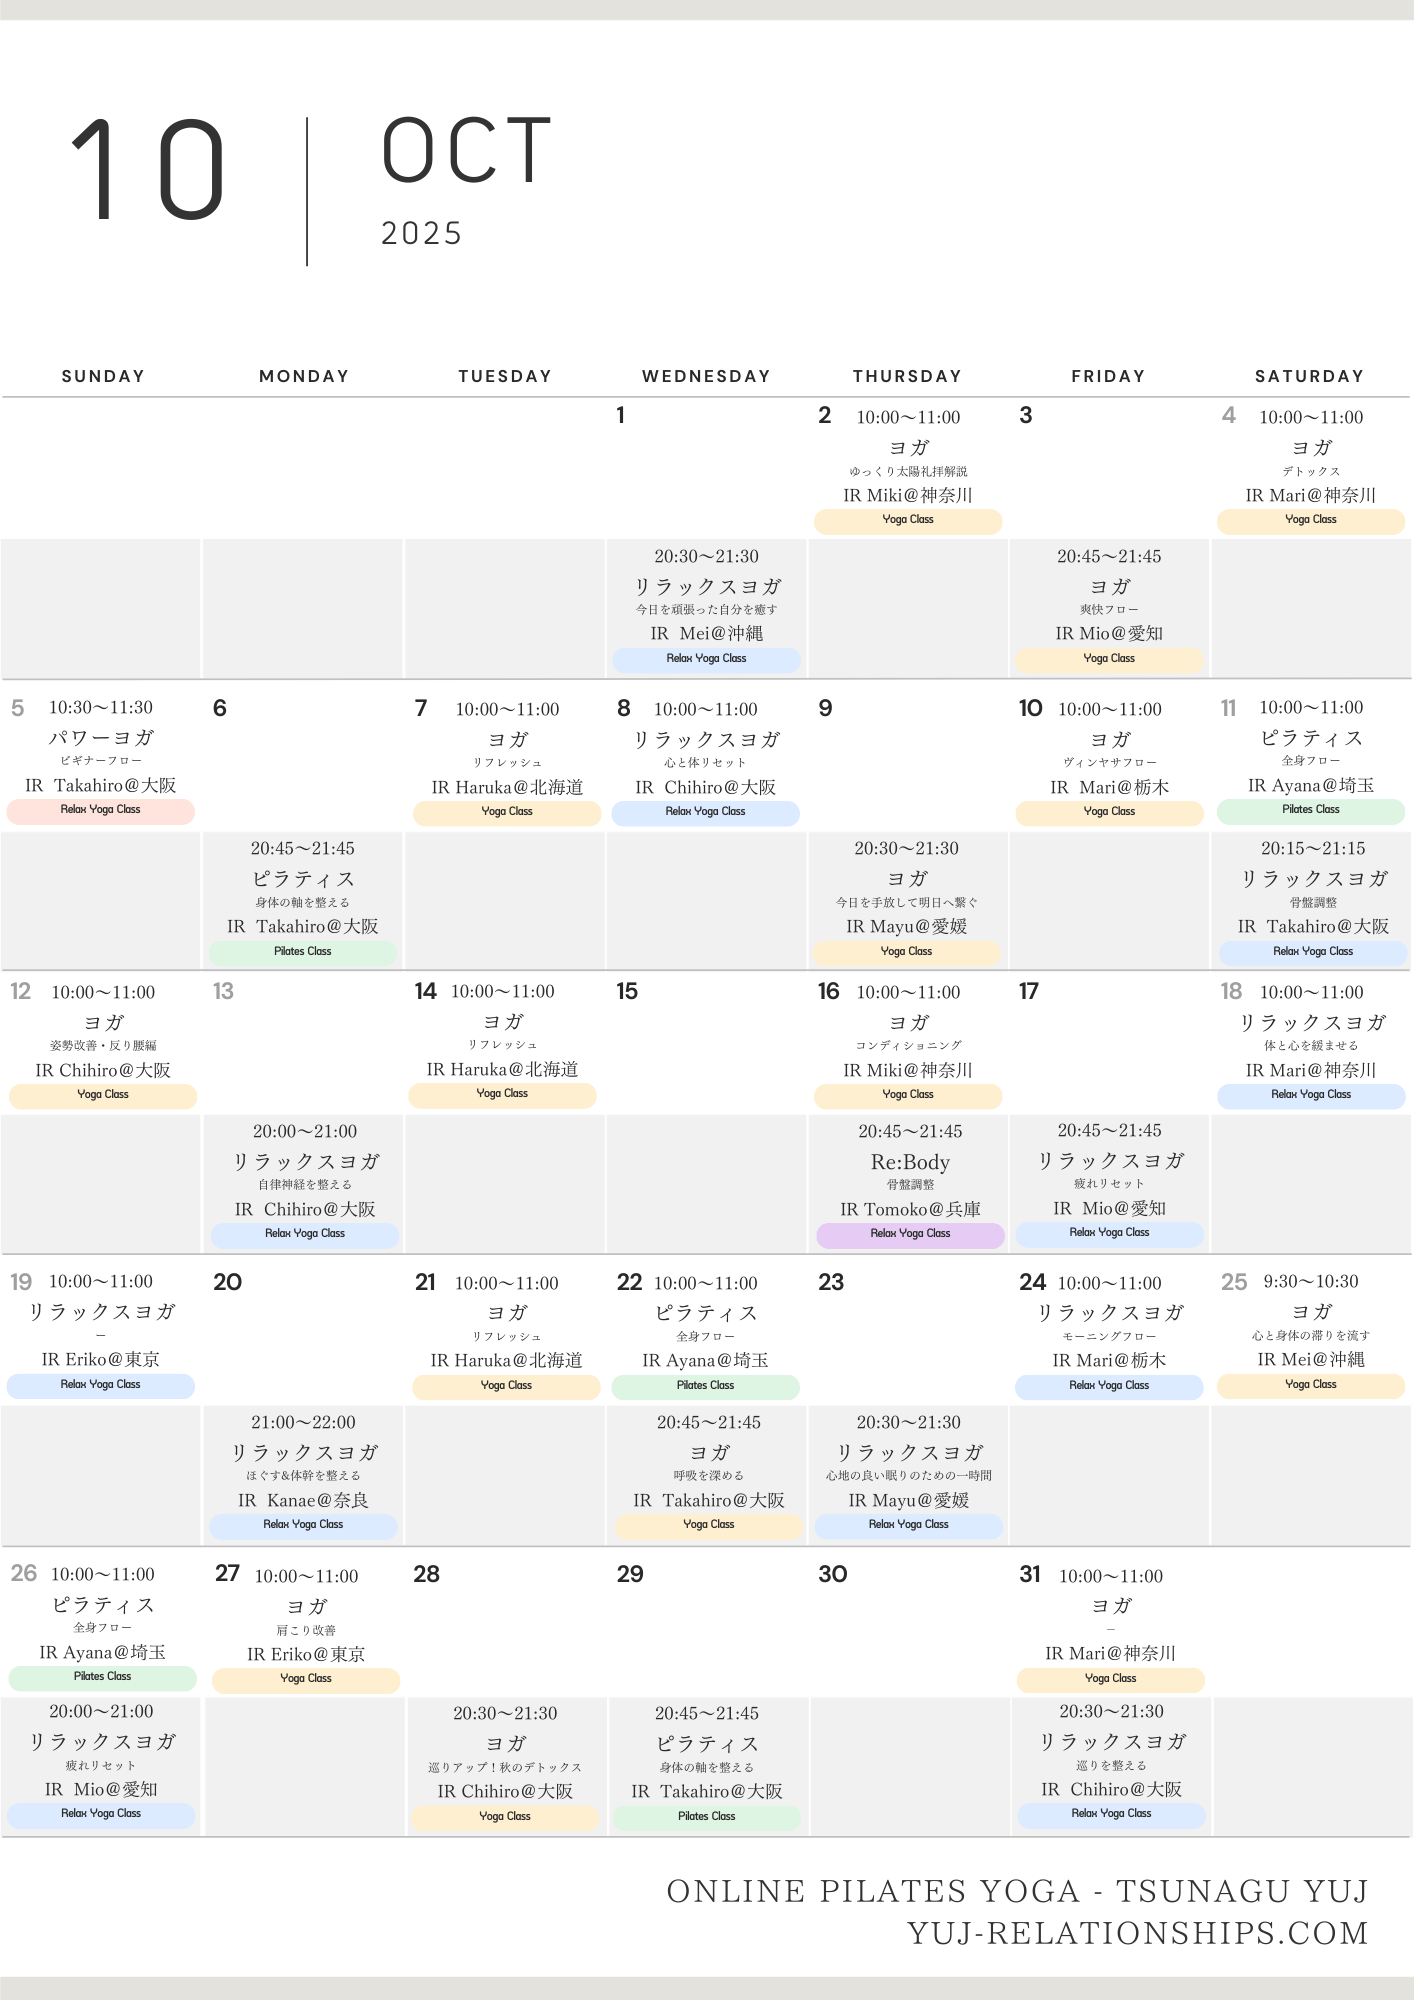This screenshot has height=2000, width=1414.
Task: Click the date number 9 cell
Action: coord(825,708)
